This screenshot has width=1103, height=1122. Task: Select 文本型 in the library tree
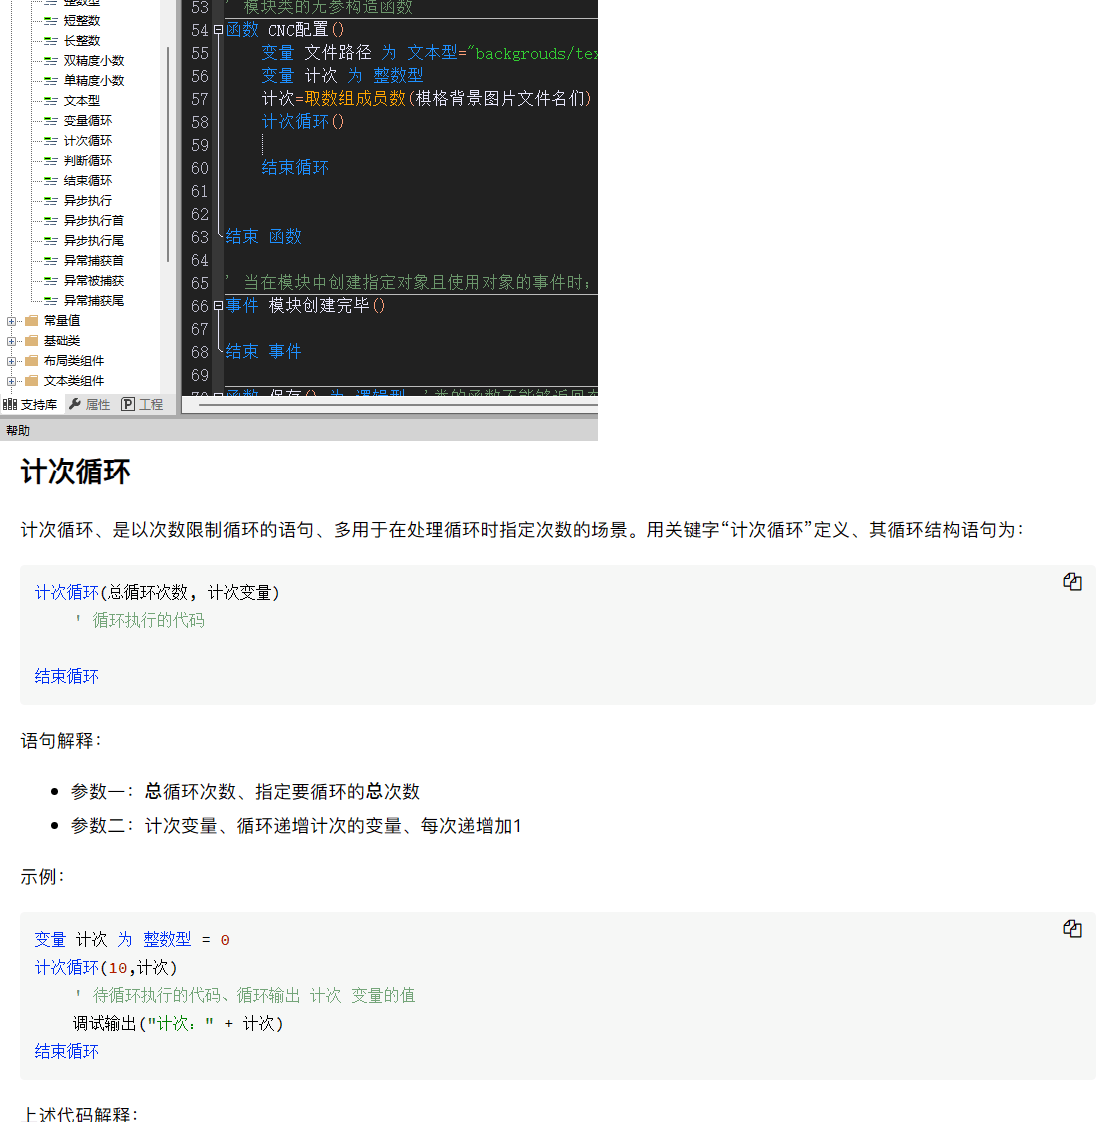(82, 101)
